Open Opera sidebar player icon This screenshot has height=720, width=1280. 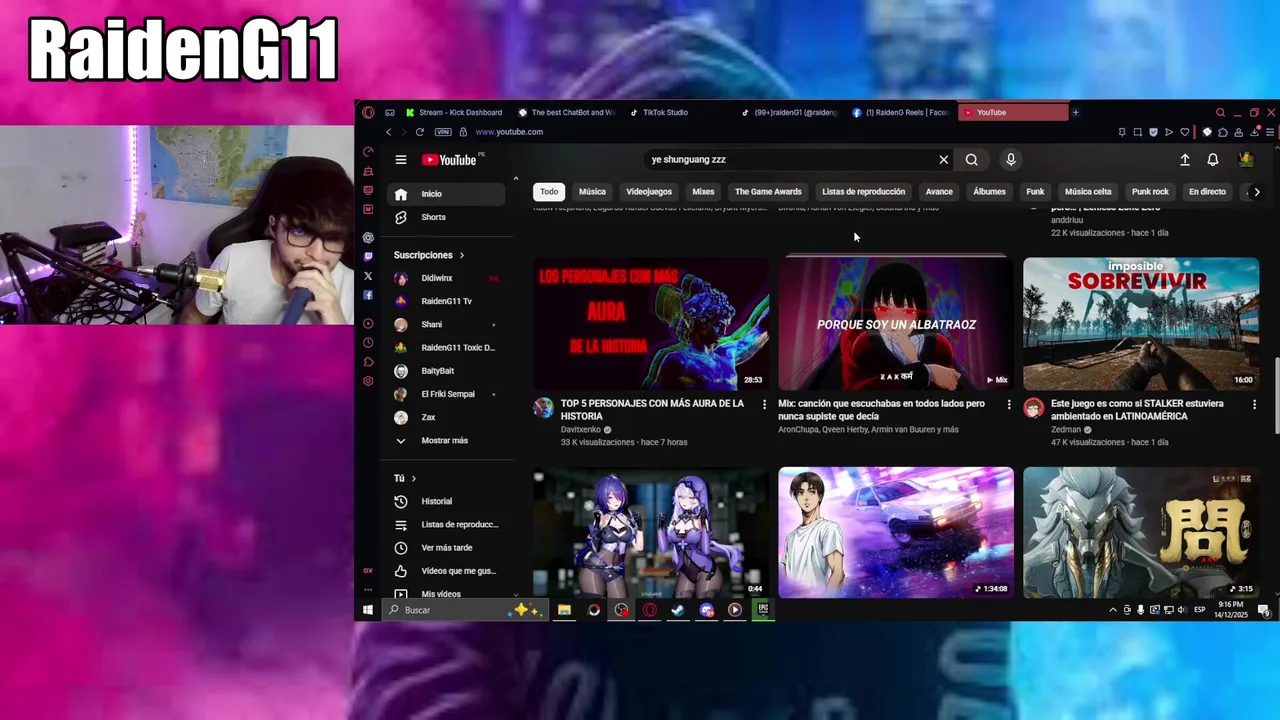[x=368, y=323]
